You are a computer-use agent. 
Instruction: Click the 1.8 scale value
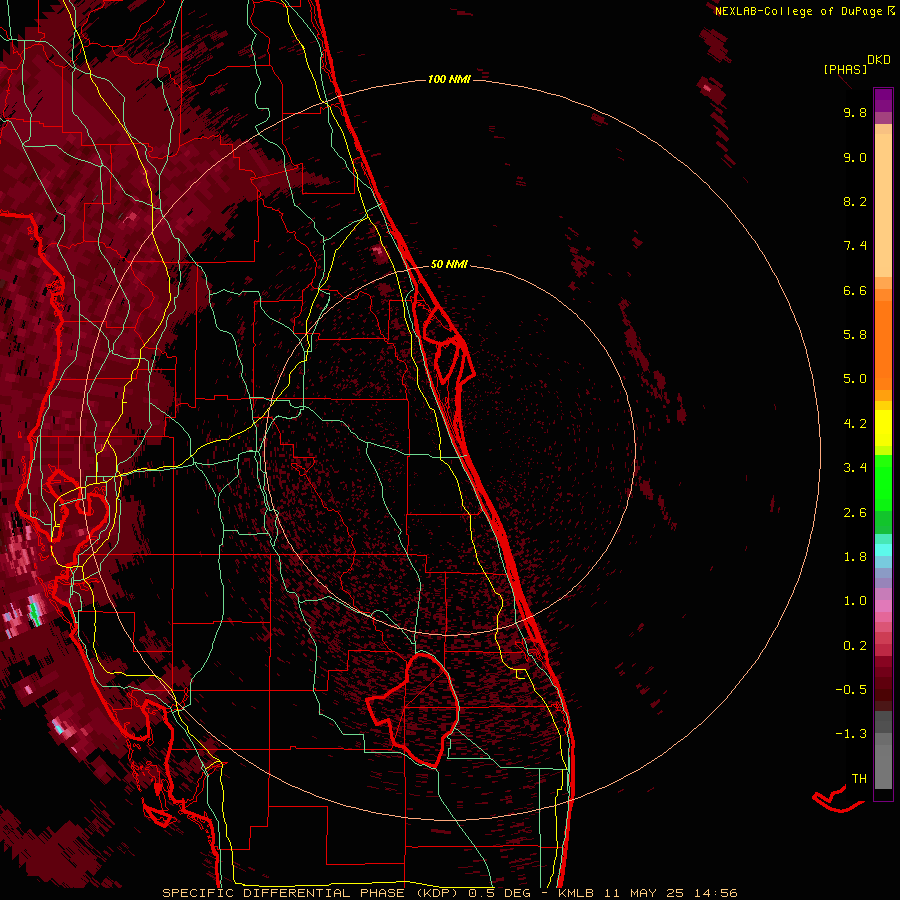(855, 557)
